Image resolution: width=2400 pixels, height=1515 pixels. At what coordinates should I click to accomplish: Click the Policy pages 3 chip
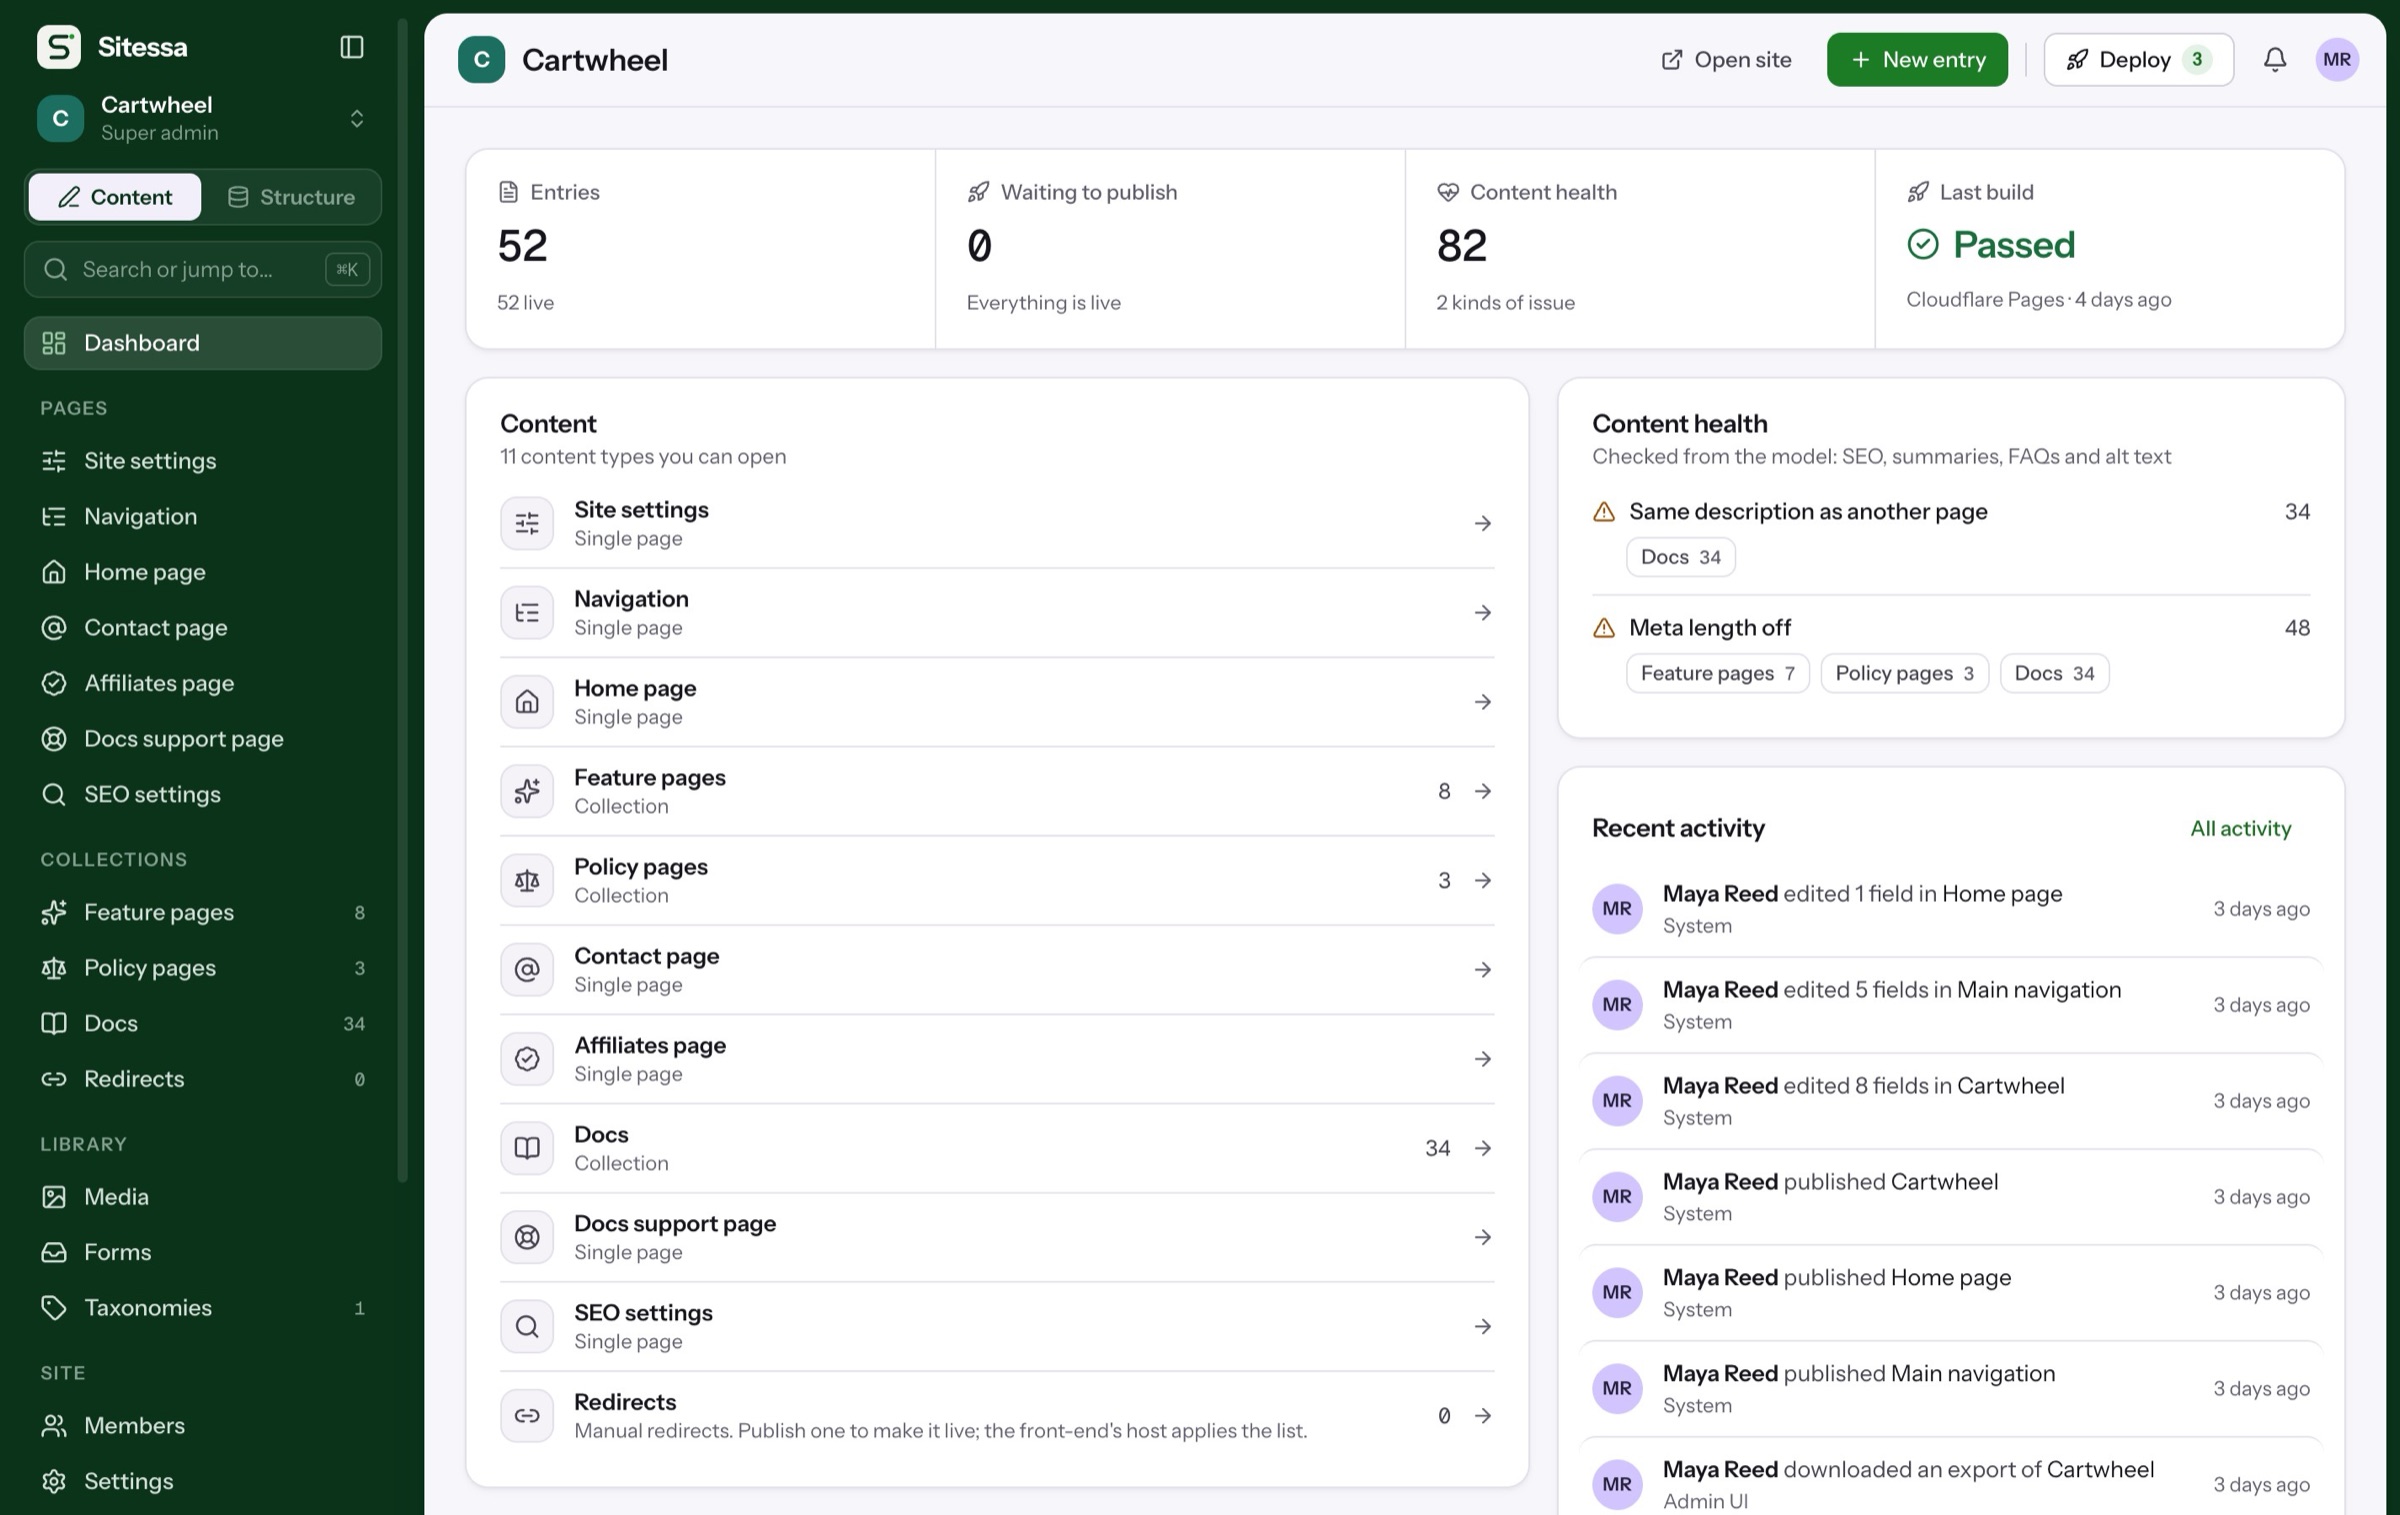coord(1904,673)
